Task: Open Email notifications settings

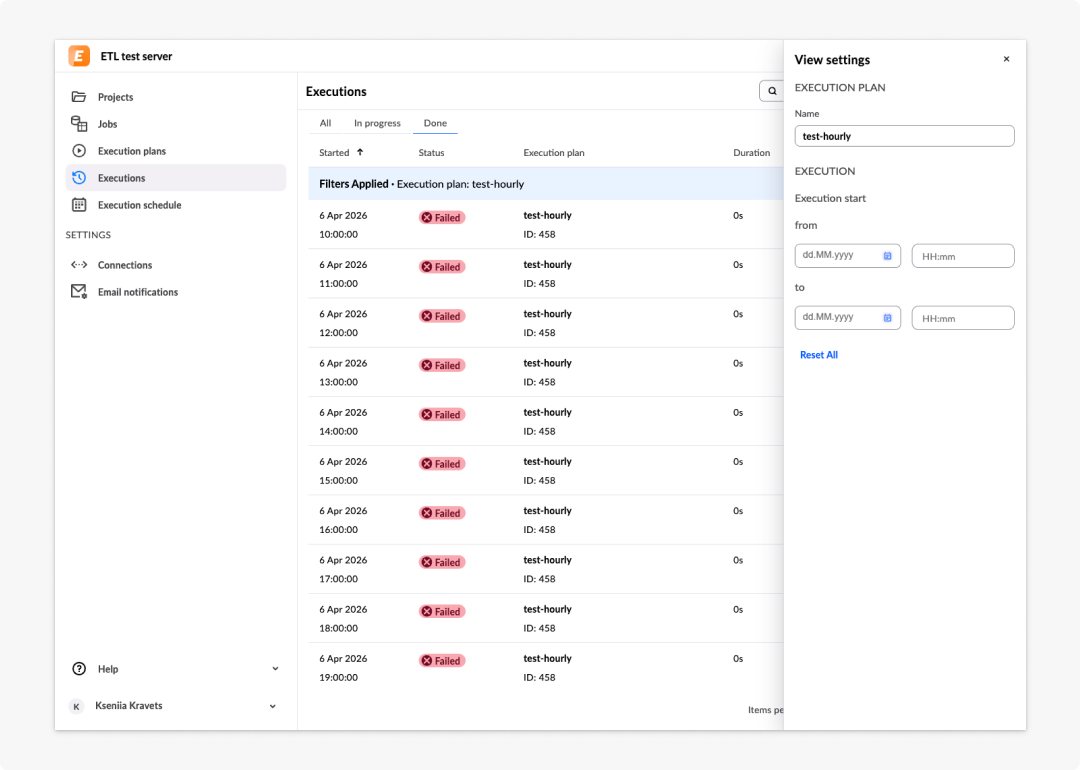Action: [x=176, y=291]
